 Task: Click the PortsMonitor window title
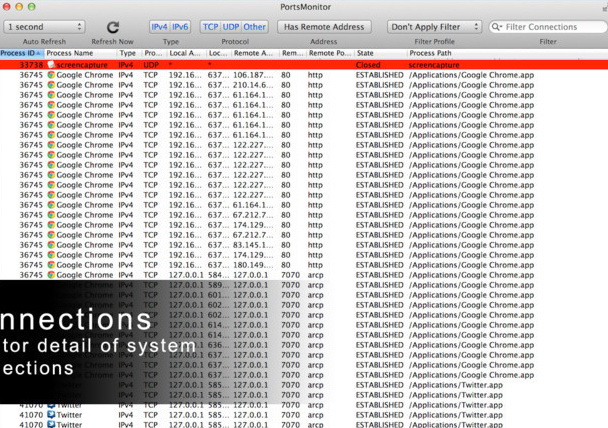coord(305,7)
